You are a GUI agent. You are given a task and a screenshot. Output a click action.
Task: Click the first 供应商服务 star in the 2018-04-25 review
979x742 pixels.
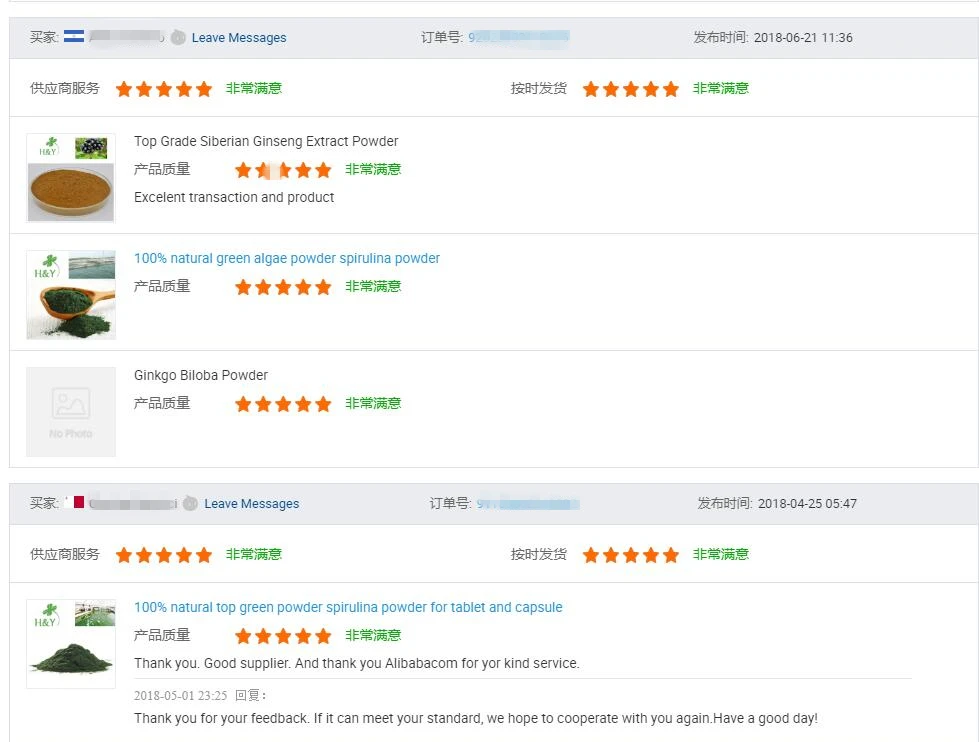tap(124, 555)
